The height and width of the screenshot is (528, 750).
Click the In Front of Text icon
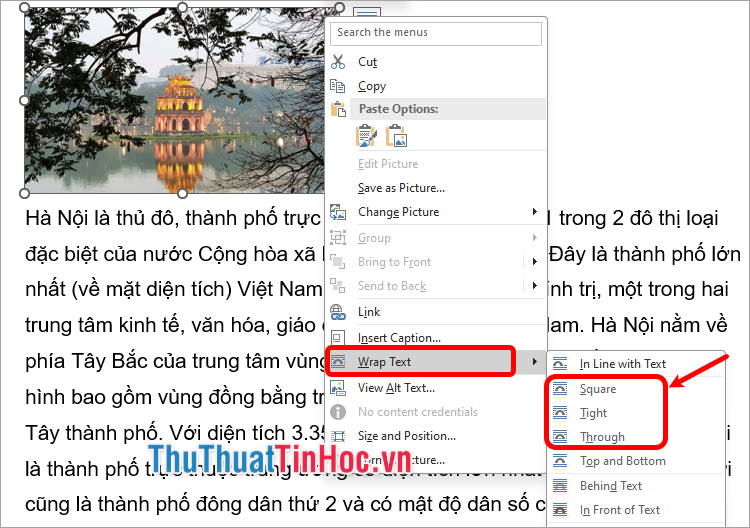pos(560,510)
